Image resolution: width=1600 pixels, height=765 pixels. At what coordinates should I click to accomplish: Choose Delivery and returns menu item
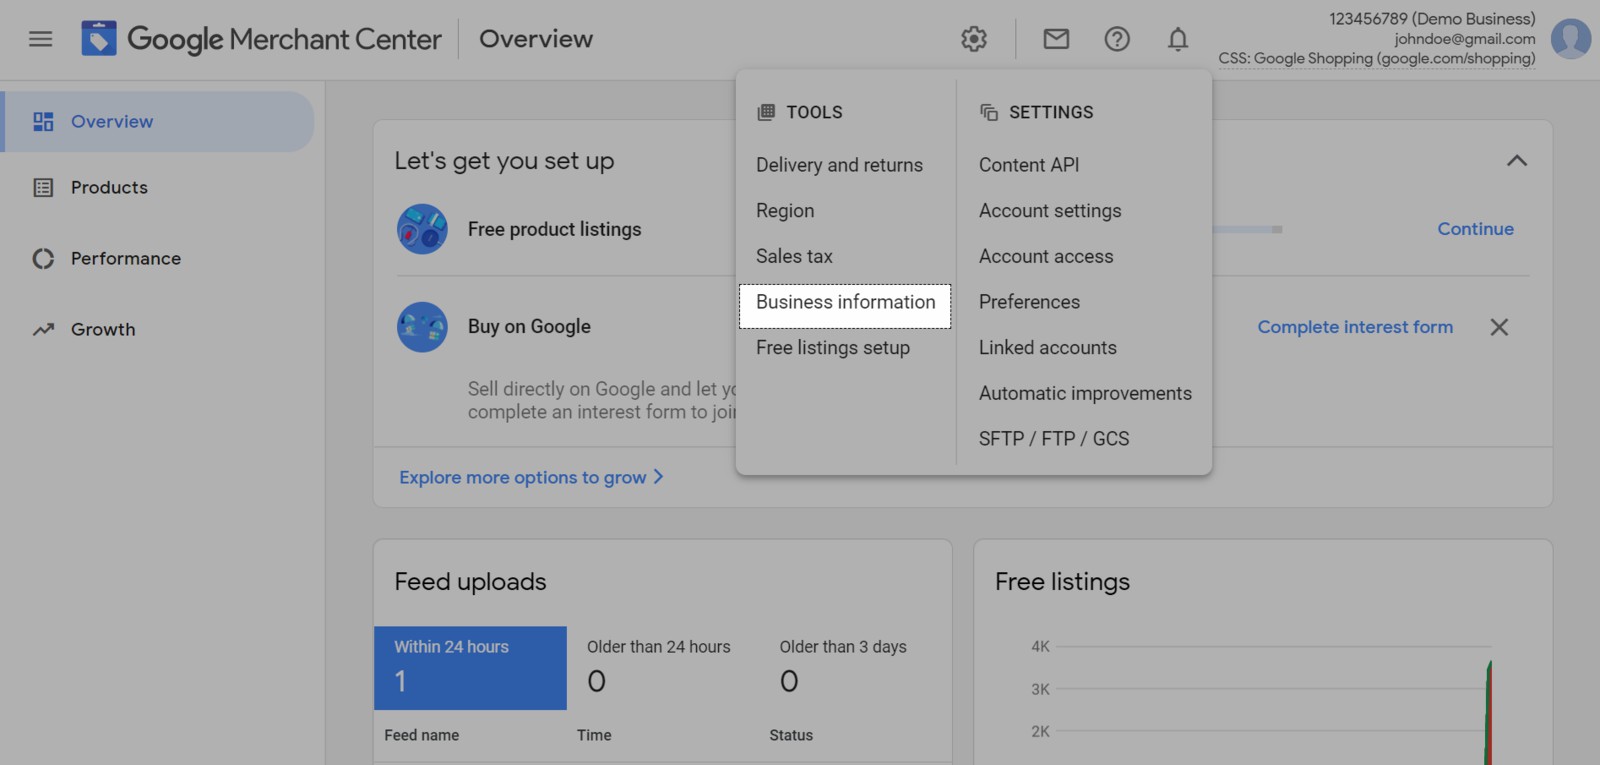click(x=839, y=165)
